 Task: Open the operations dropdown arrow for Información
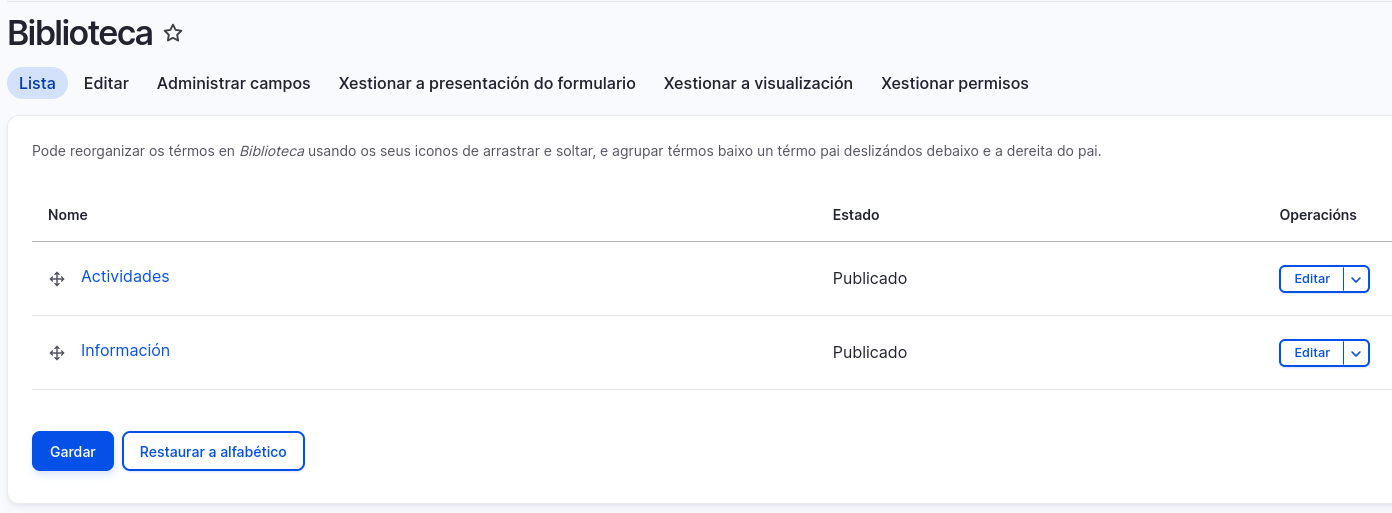[x=1356, y=353]
